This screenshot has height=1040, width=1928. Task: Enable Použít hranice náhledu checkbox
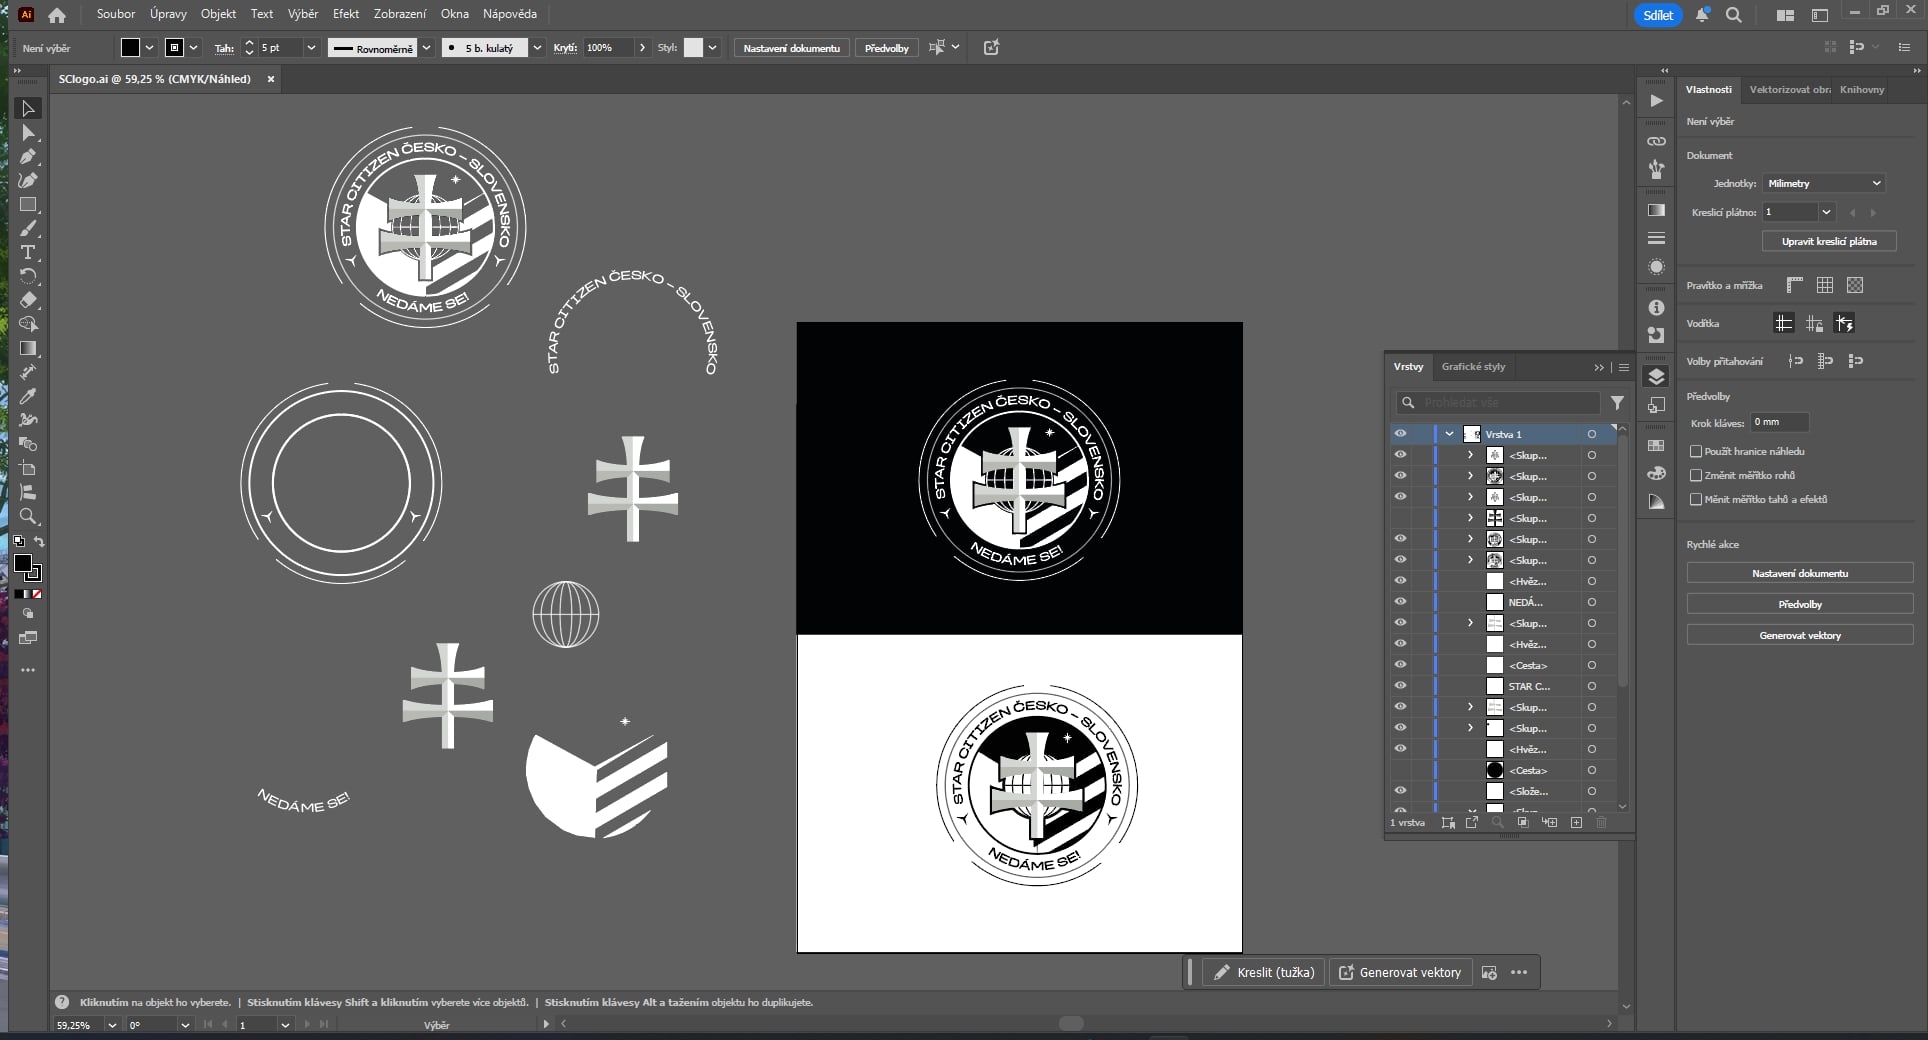[x=1696, y=451]
